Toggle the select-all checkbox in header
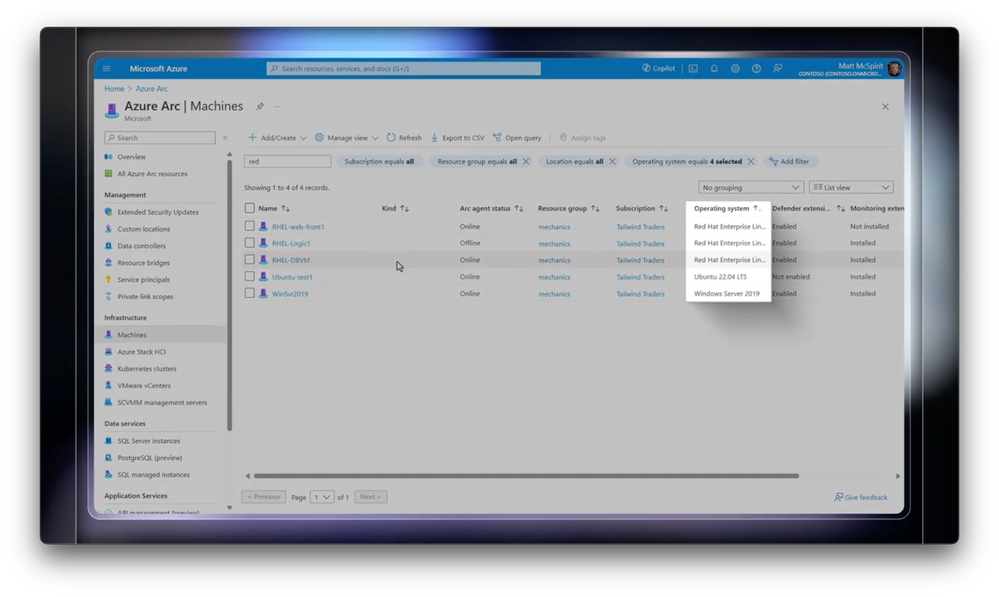This screenshot has height=597, width=999. click(250, 208)
